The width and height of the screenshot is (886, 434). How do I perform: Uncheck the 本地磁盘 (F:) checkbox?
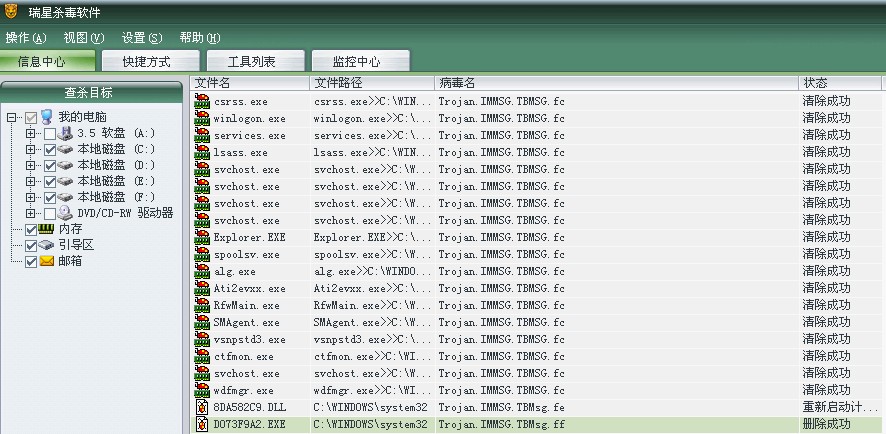pyautogui.click(x=50, y=197)
